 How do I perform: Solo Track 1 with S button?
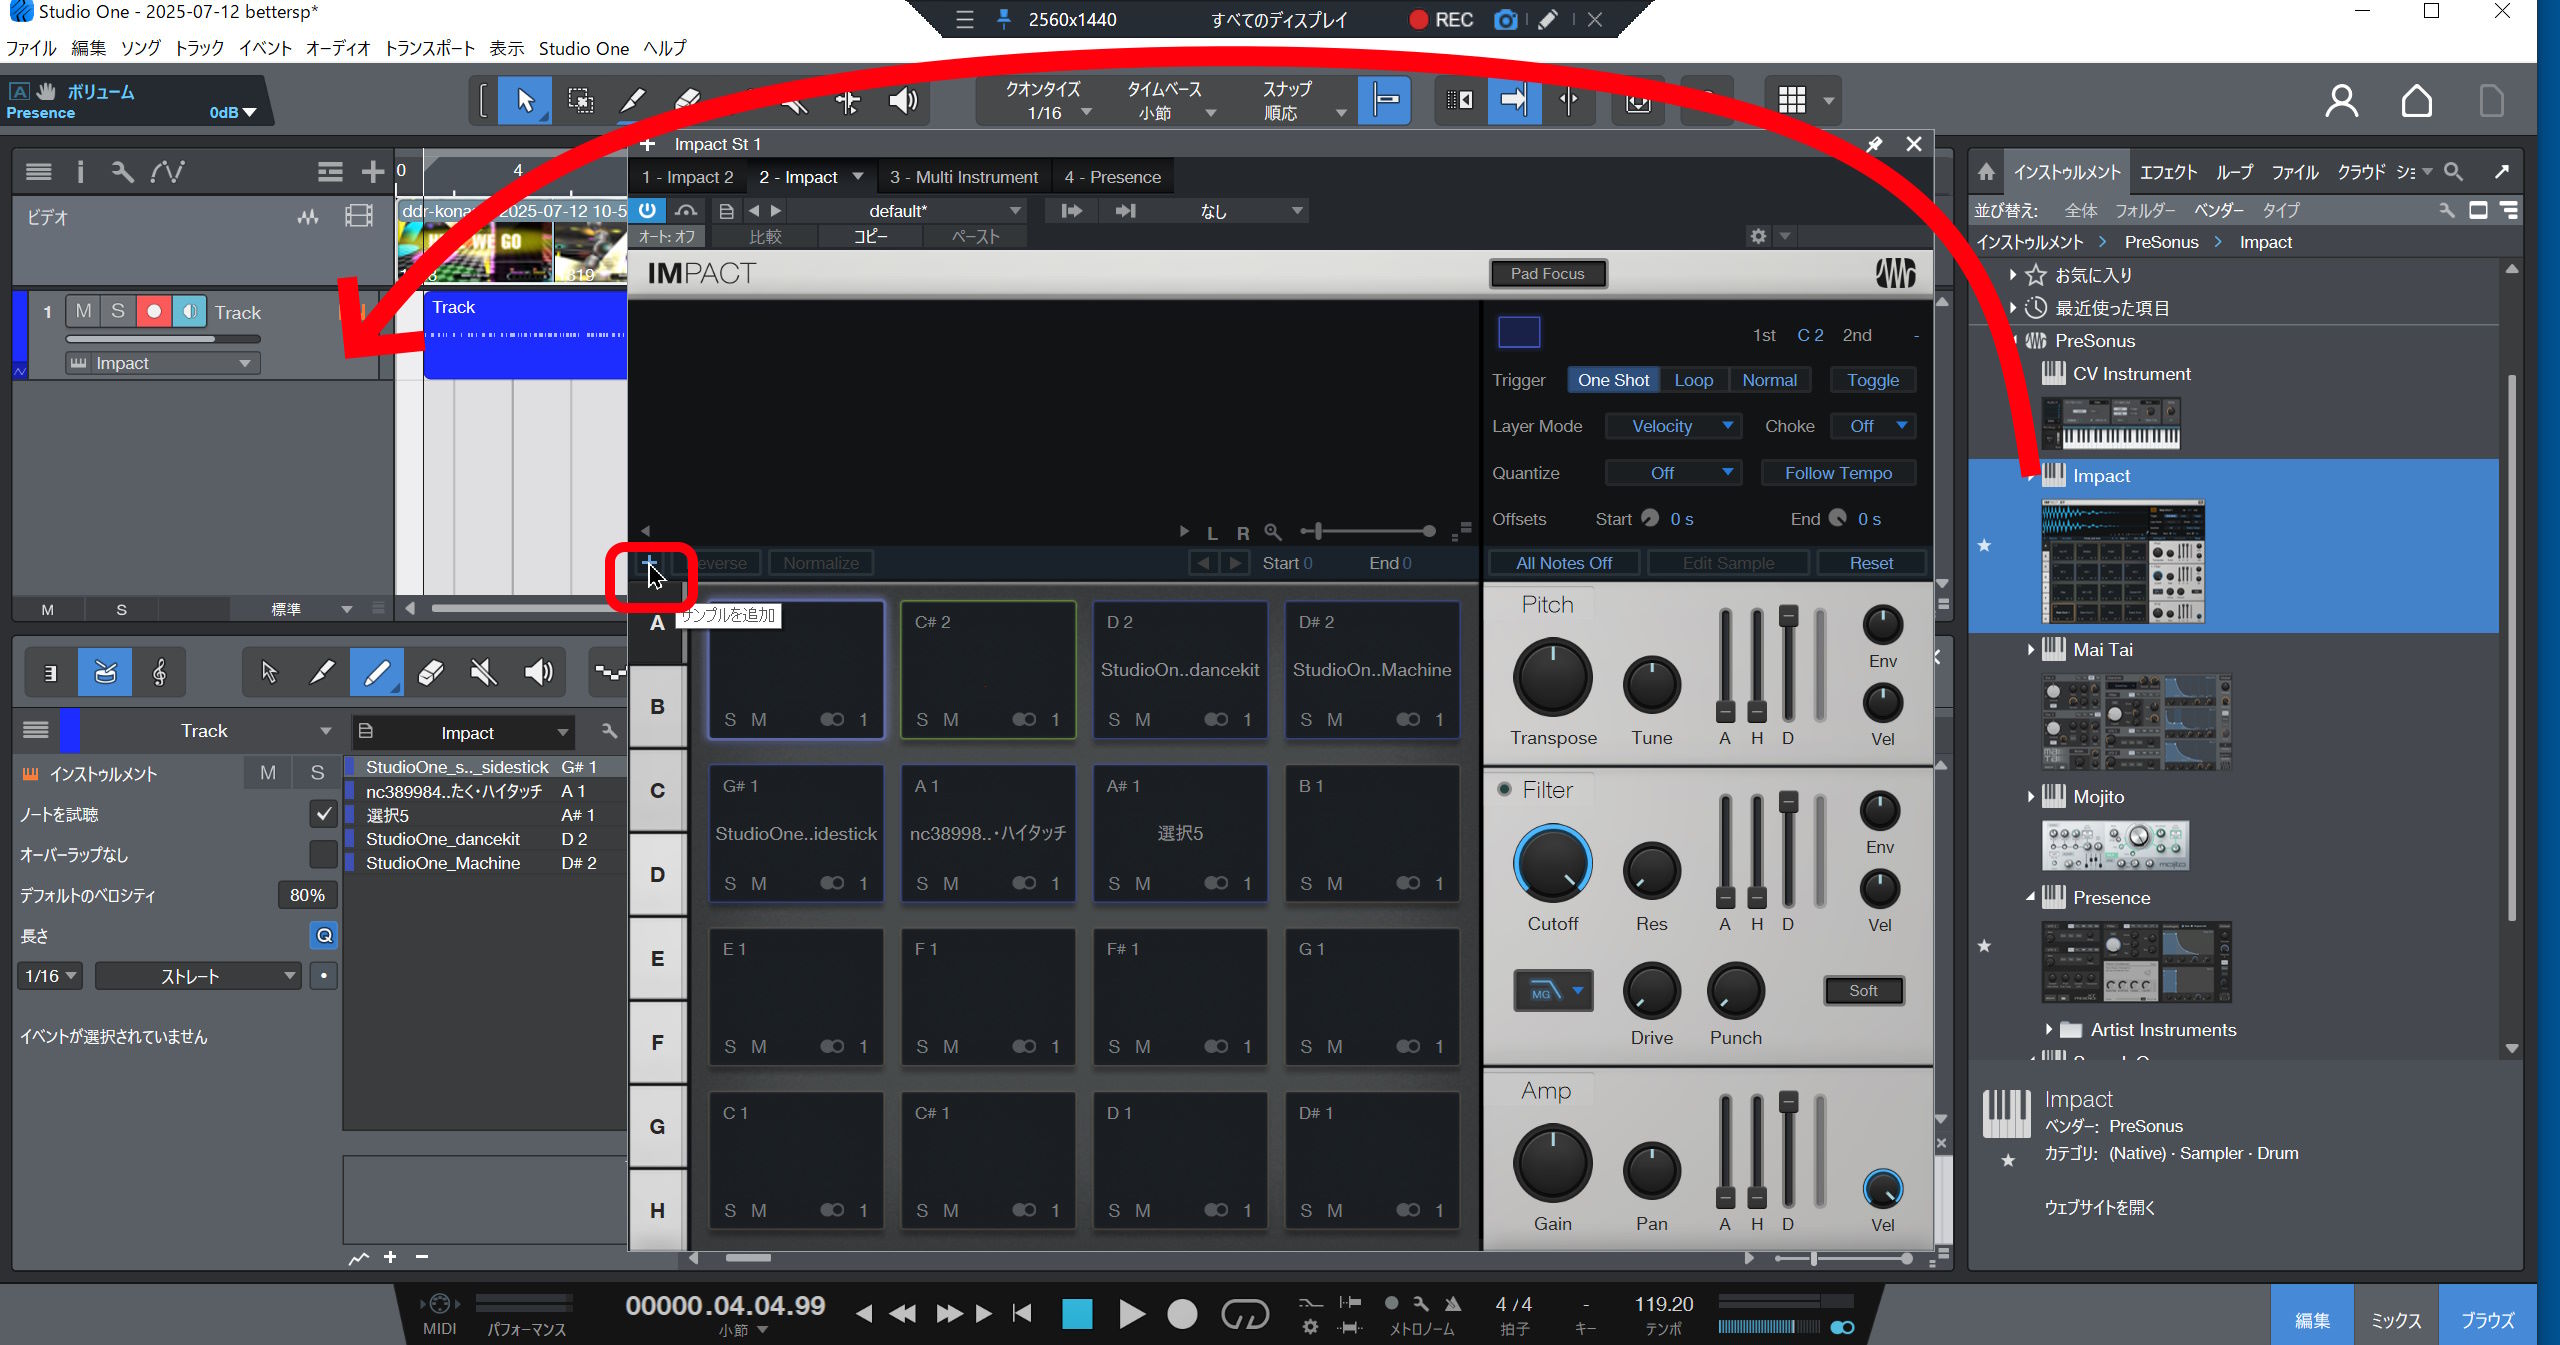click(118, 311)
